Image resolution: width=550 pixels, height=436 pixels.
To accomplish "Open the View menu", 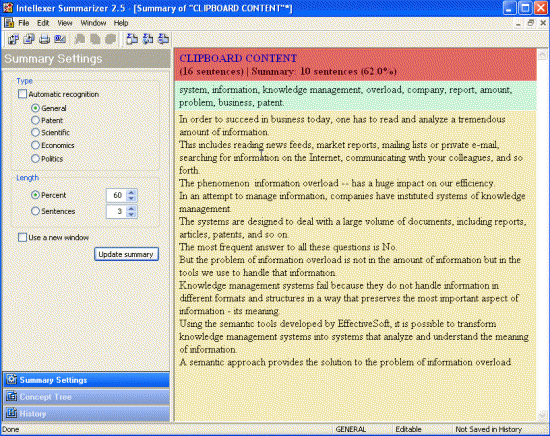I will (x=65, y=23).
